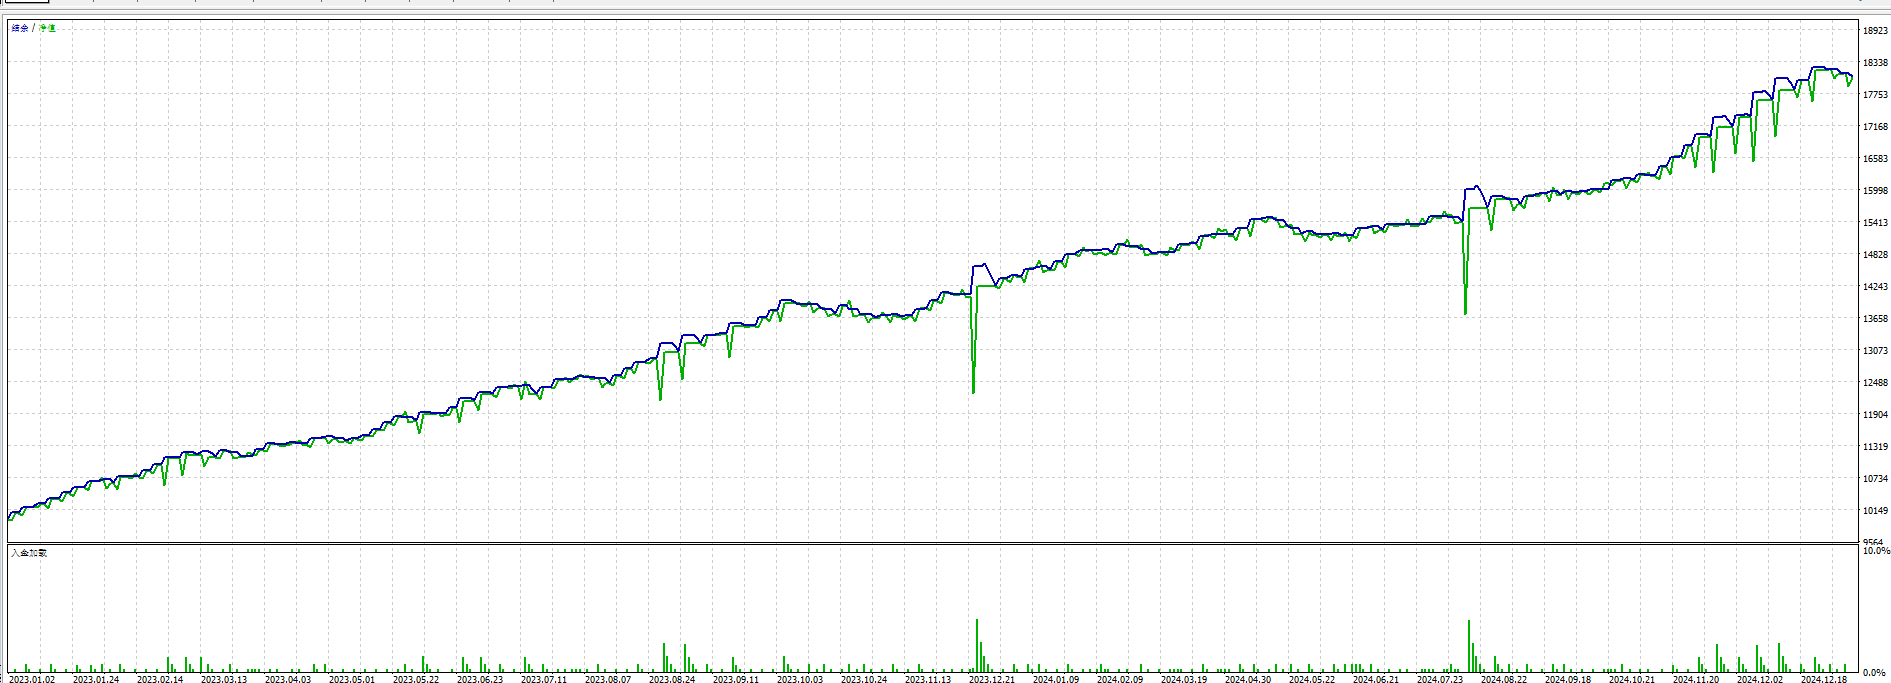Click the 2023.08.07 date label
The width and height of the screenshot is (1891, 683).
[608, 679]
